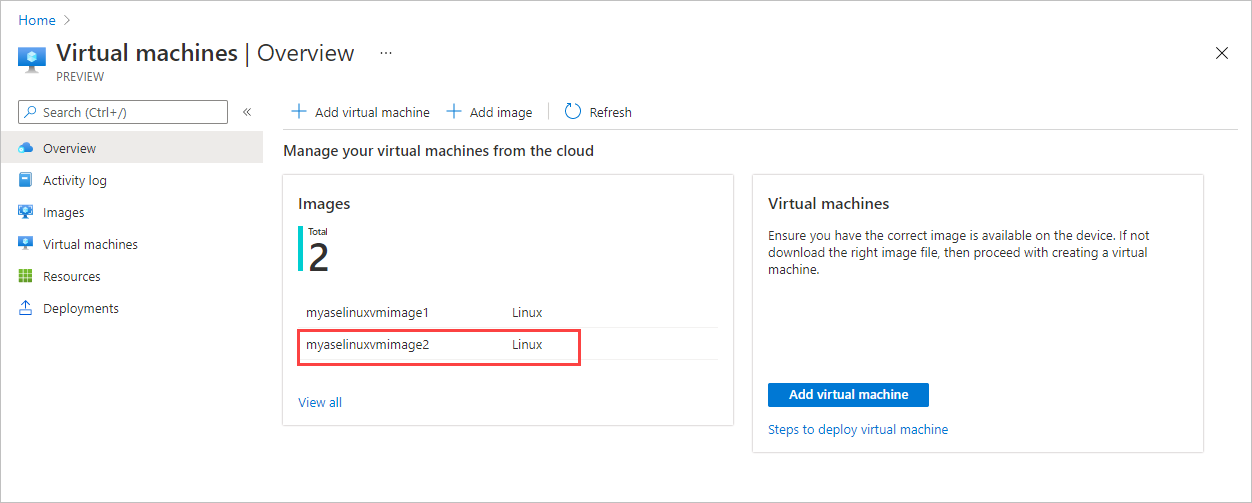The height and width of the screenshot is (503, 1252).
Task: Collapse the sidebar with double chevron
Action: click(247, 112)
